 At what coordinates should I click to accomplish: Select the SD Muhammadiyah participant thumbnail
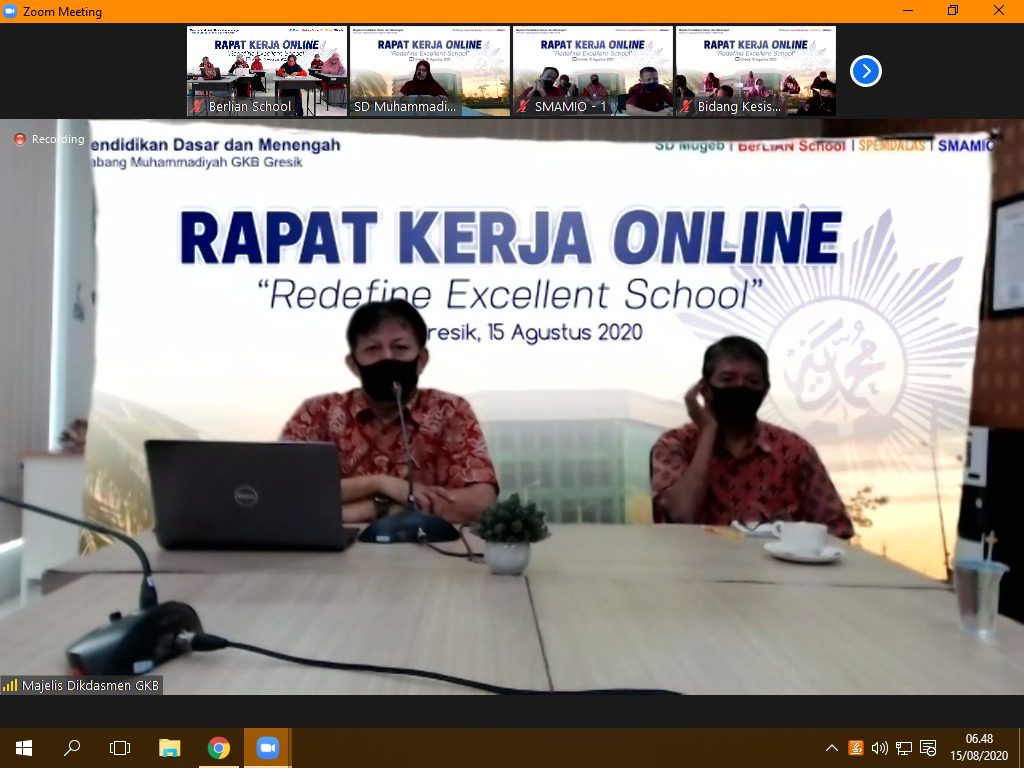click(x=430, y=71)
